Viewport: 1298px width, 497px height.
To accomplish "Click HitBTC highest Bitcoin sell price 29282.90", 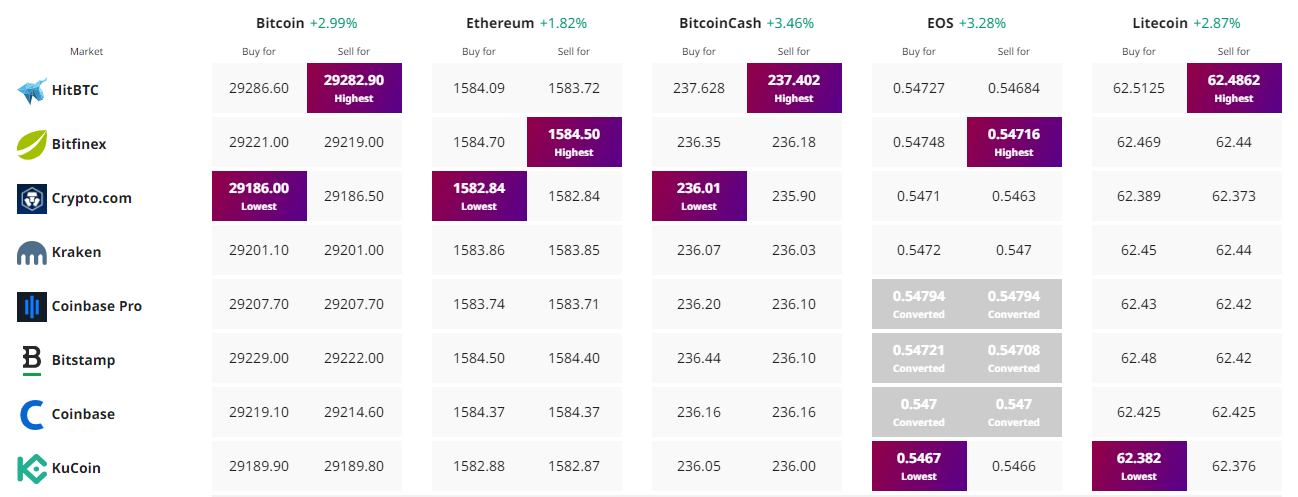I will [x=354, y=88].
